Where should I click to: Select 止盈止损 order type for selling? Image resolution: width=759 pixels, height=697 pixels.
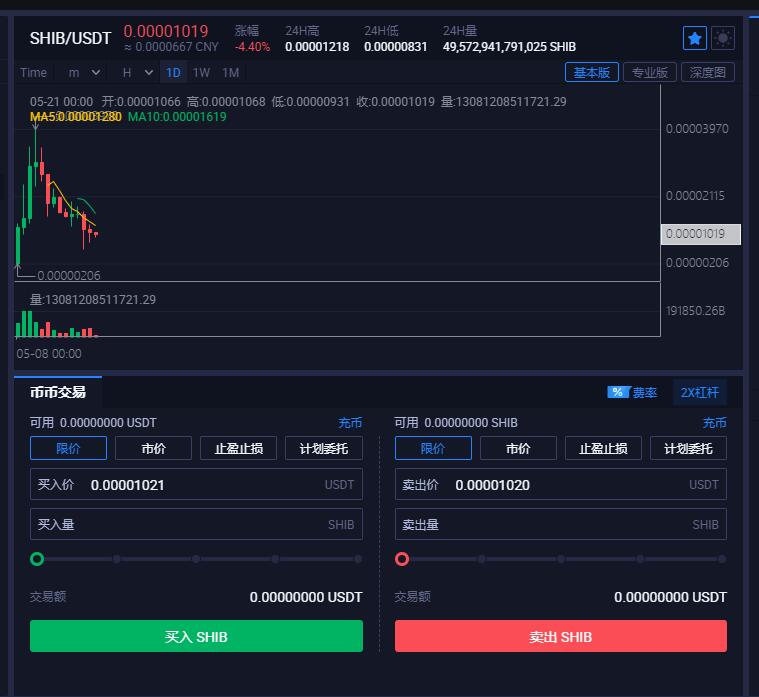(x=603, y=448)
